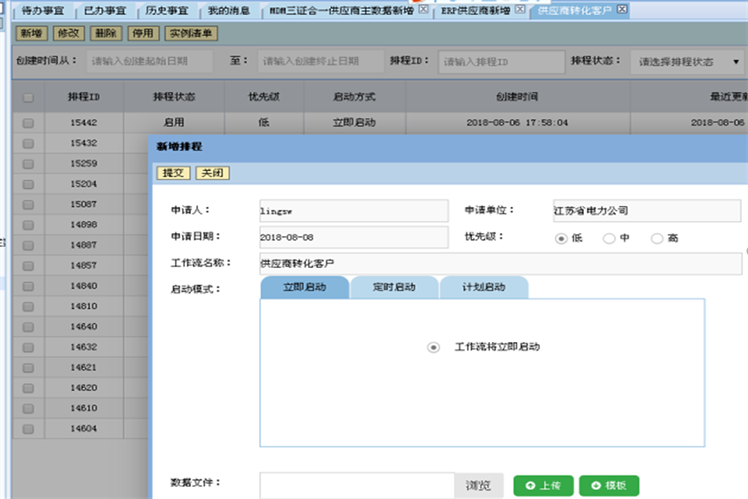Select the 高 priority radio button
The height and width of the screenshot is (499, 748).
pyautogui.click(x=657, y=238)
